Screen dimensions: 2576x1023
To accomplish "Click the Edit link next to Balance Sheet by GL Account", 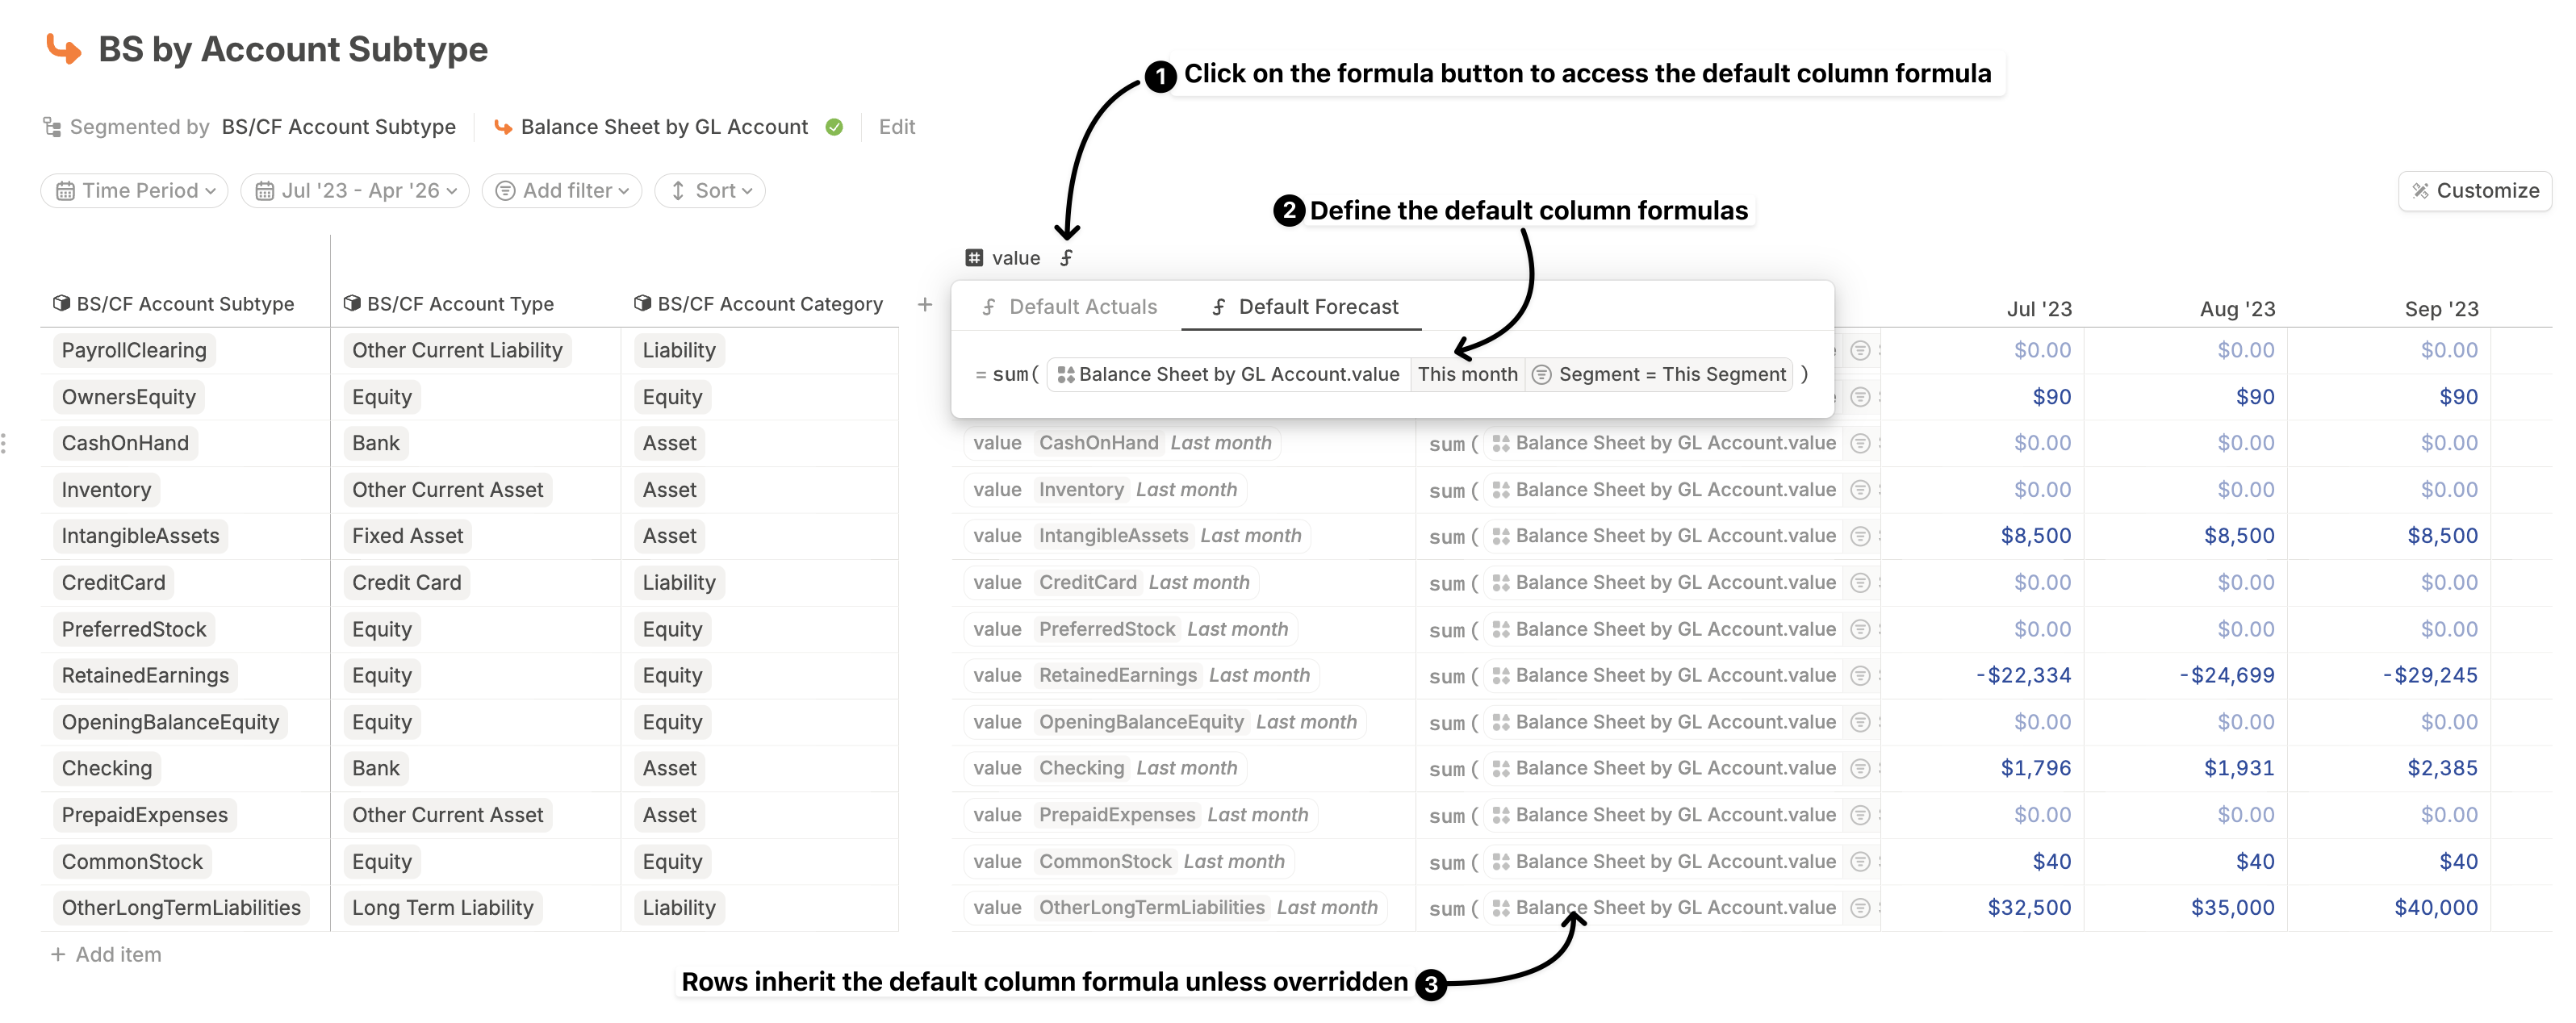I will (x=896, y=127).
